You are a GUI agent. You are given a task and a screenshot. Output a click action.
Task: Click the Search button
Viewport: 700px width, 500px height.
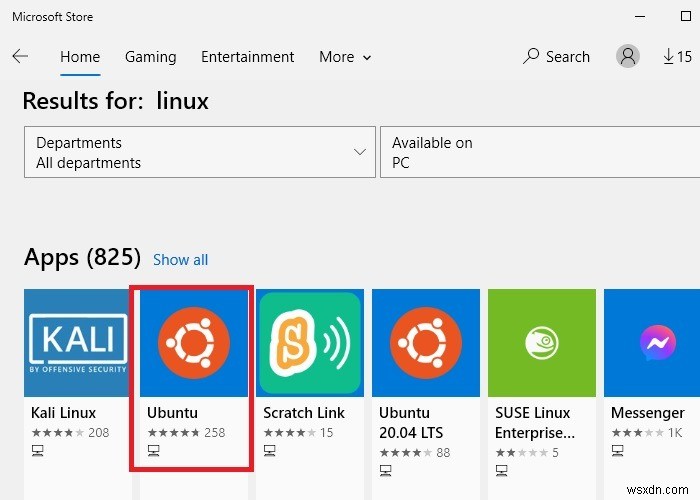coord(556,57)
